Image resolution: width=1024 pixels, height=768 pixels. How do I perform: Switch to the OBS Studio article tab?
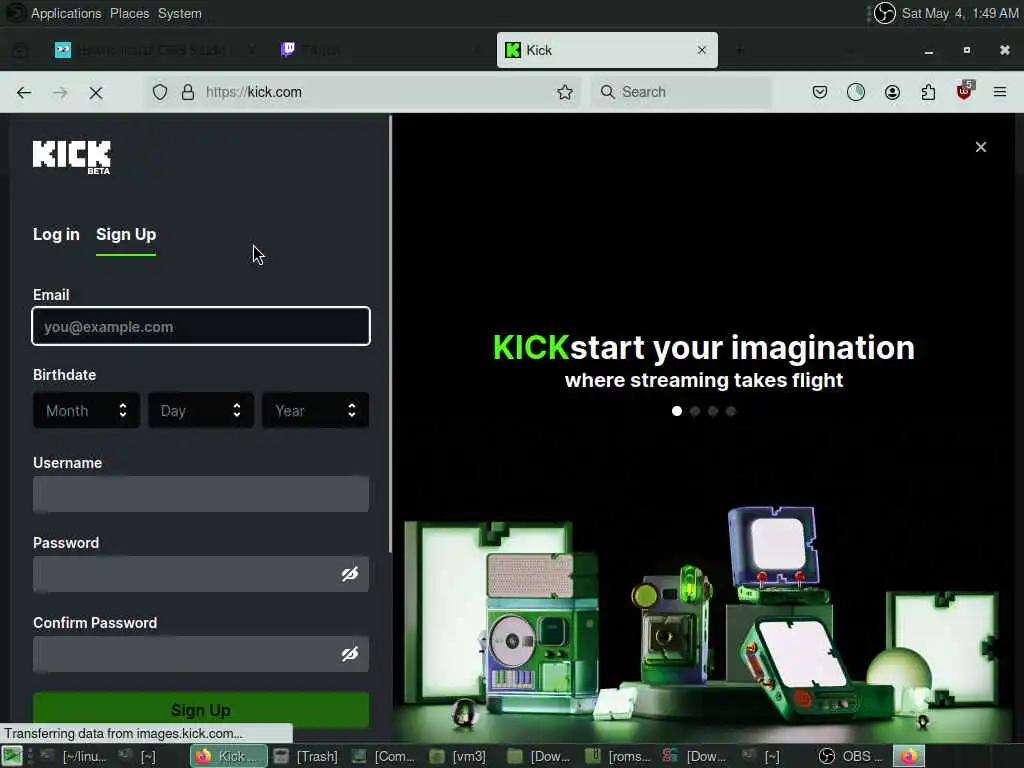pos(153,50)
